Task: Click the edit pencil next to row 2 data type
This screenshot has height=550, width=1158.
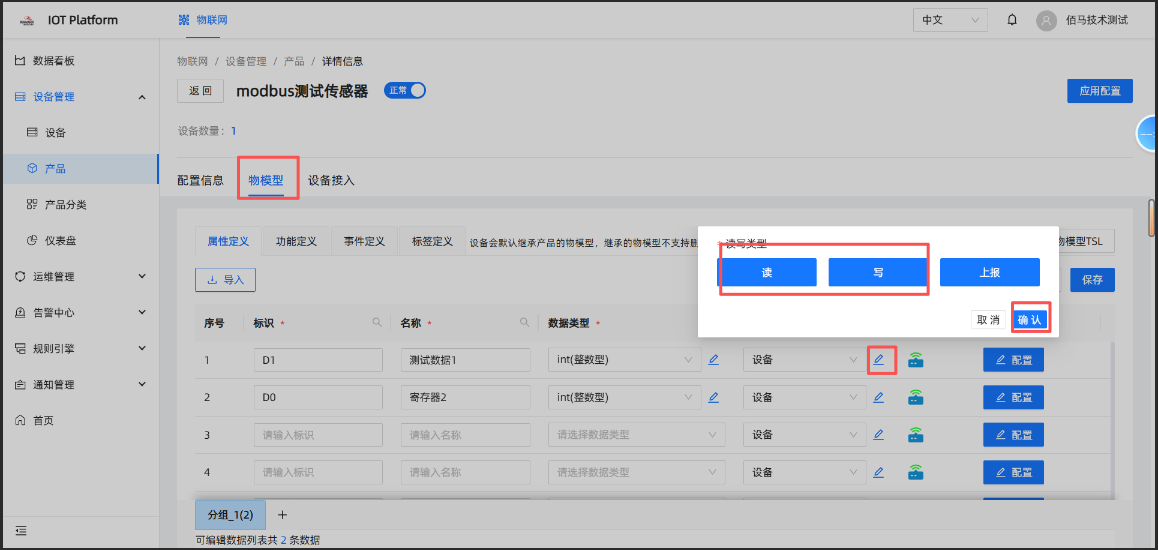Action: coord(713,397)
